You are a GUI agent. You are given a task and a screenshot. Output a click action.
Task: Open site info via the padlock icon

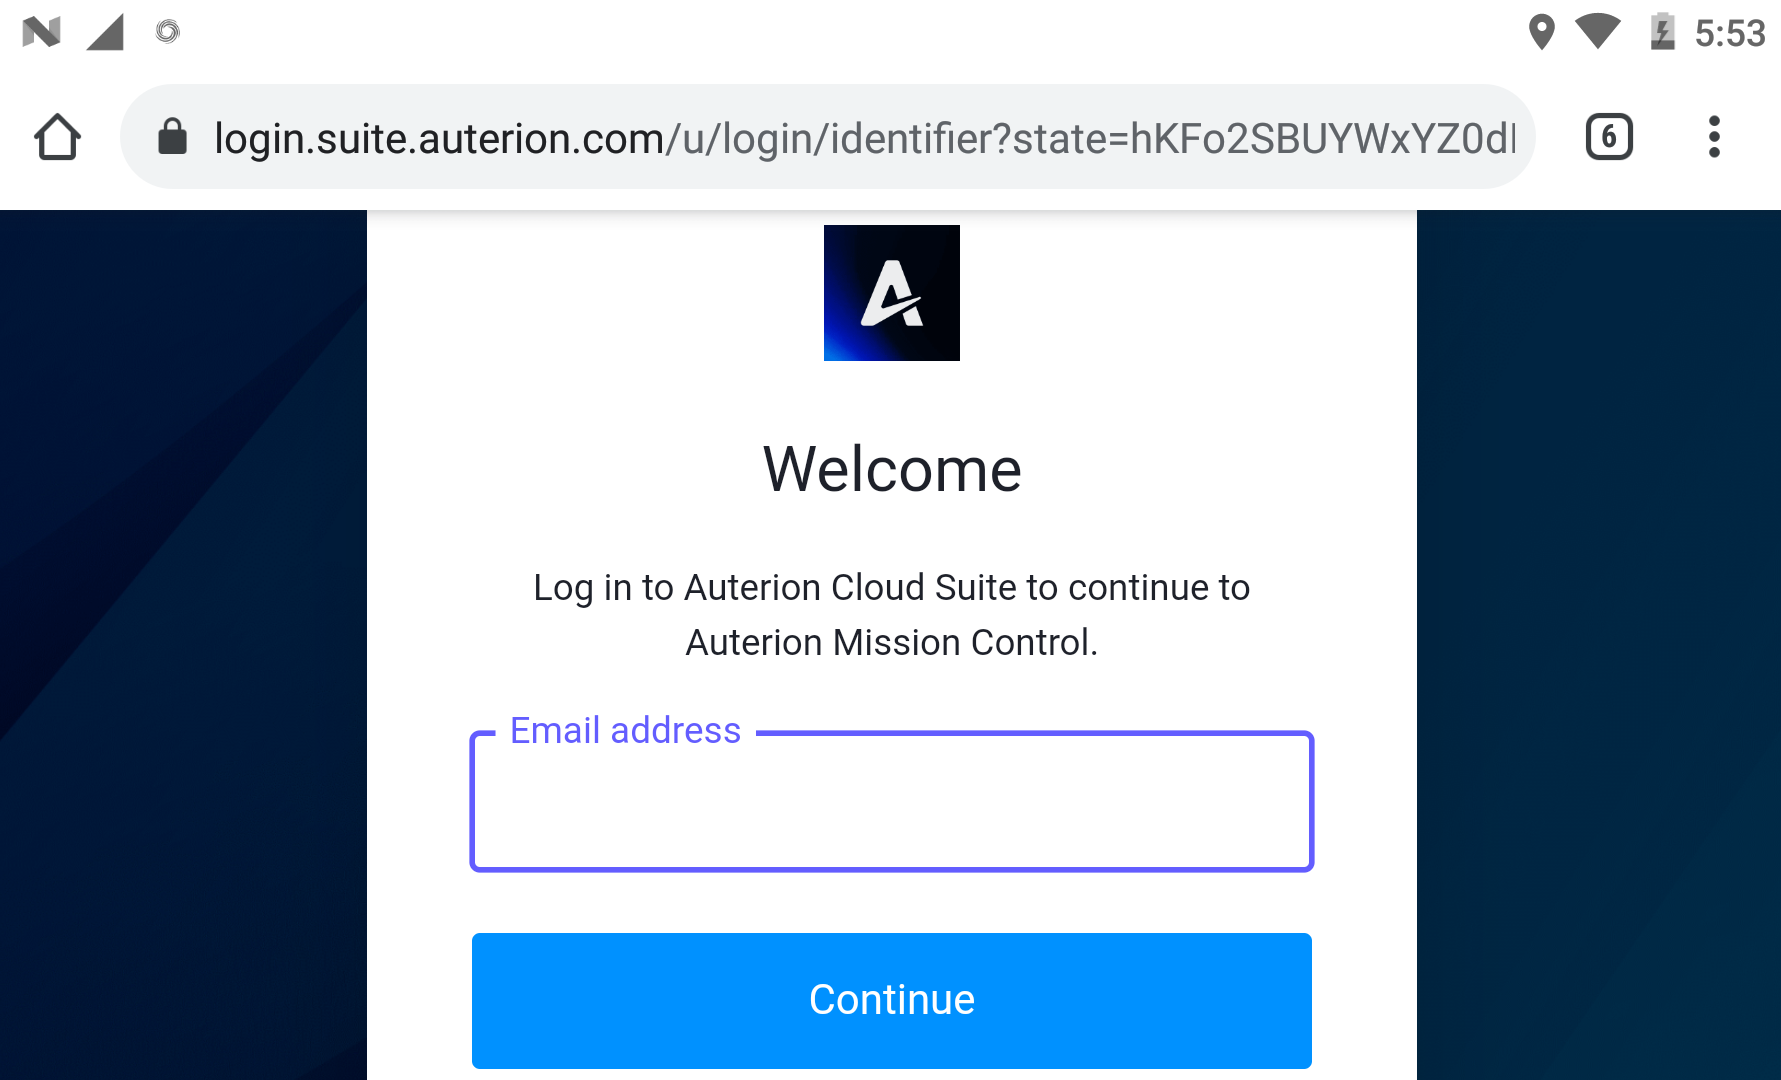[x=173, y=137]
